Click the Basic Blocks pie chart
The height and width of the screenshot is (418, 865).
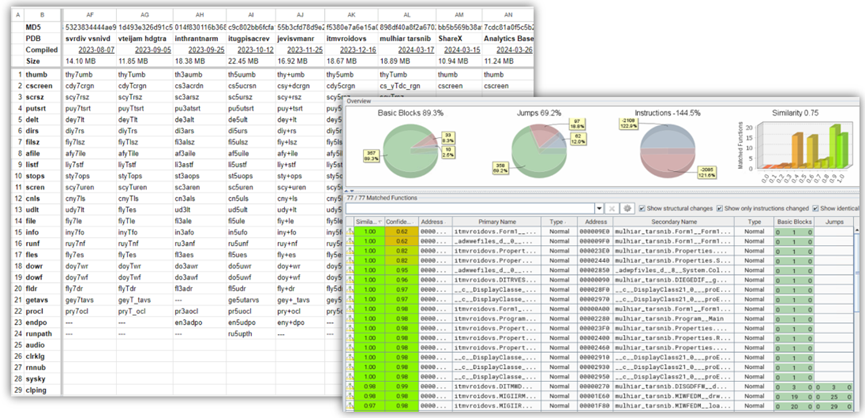pyautogui.click(x=410, y=150)
